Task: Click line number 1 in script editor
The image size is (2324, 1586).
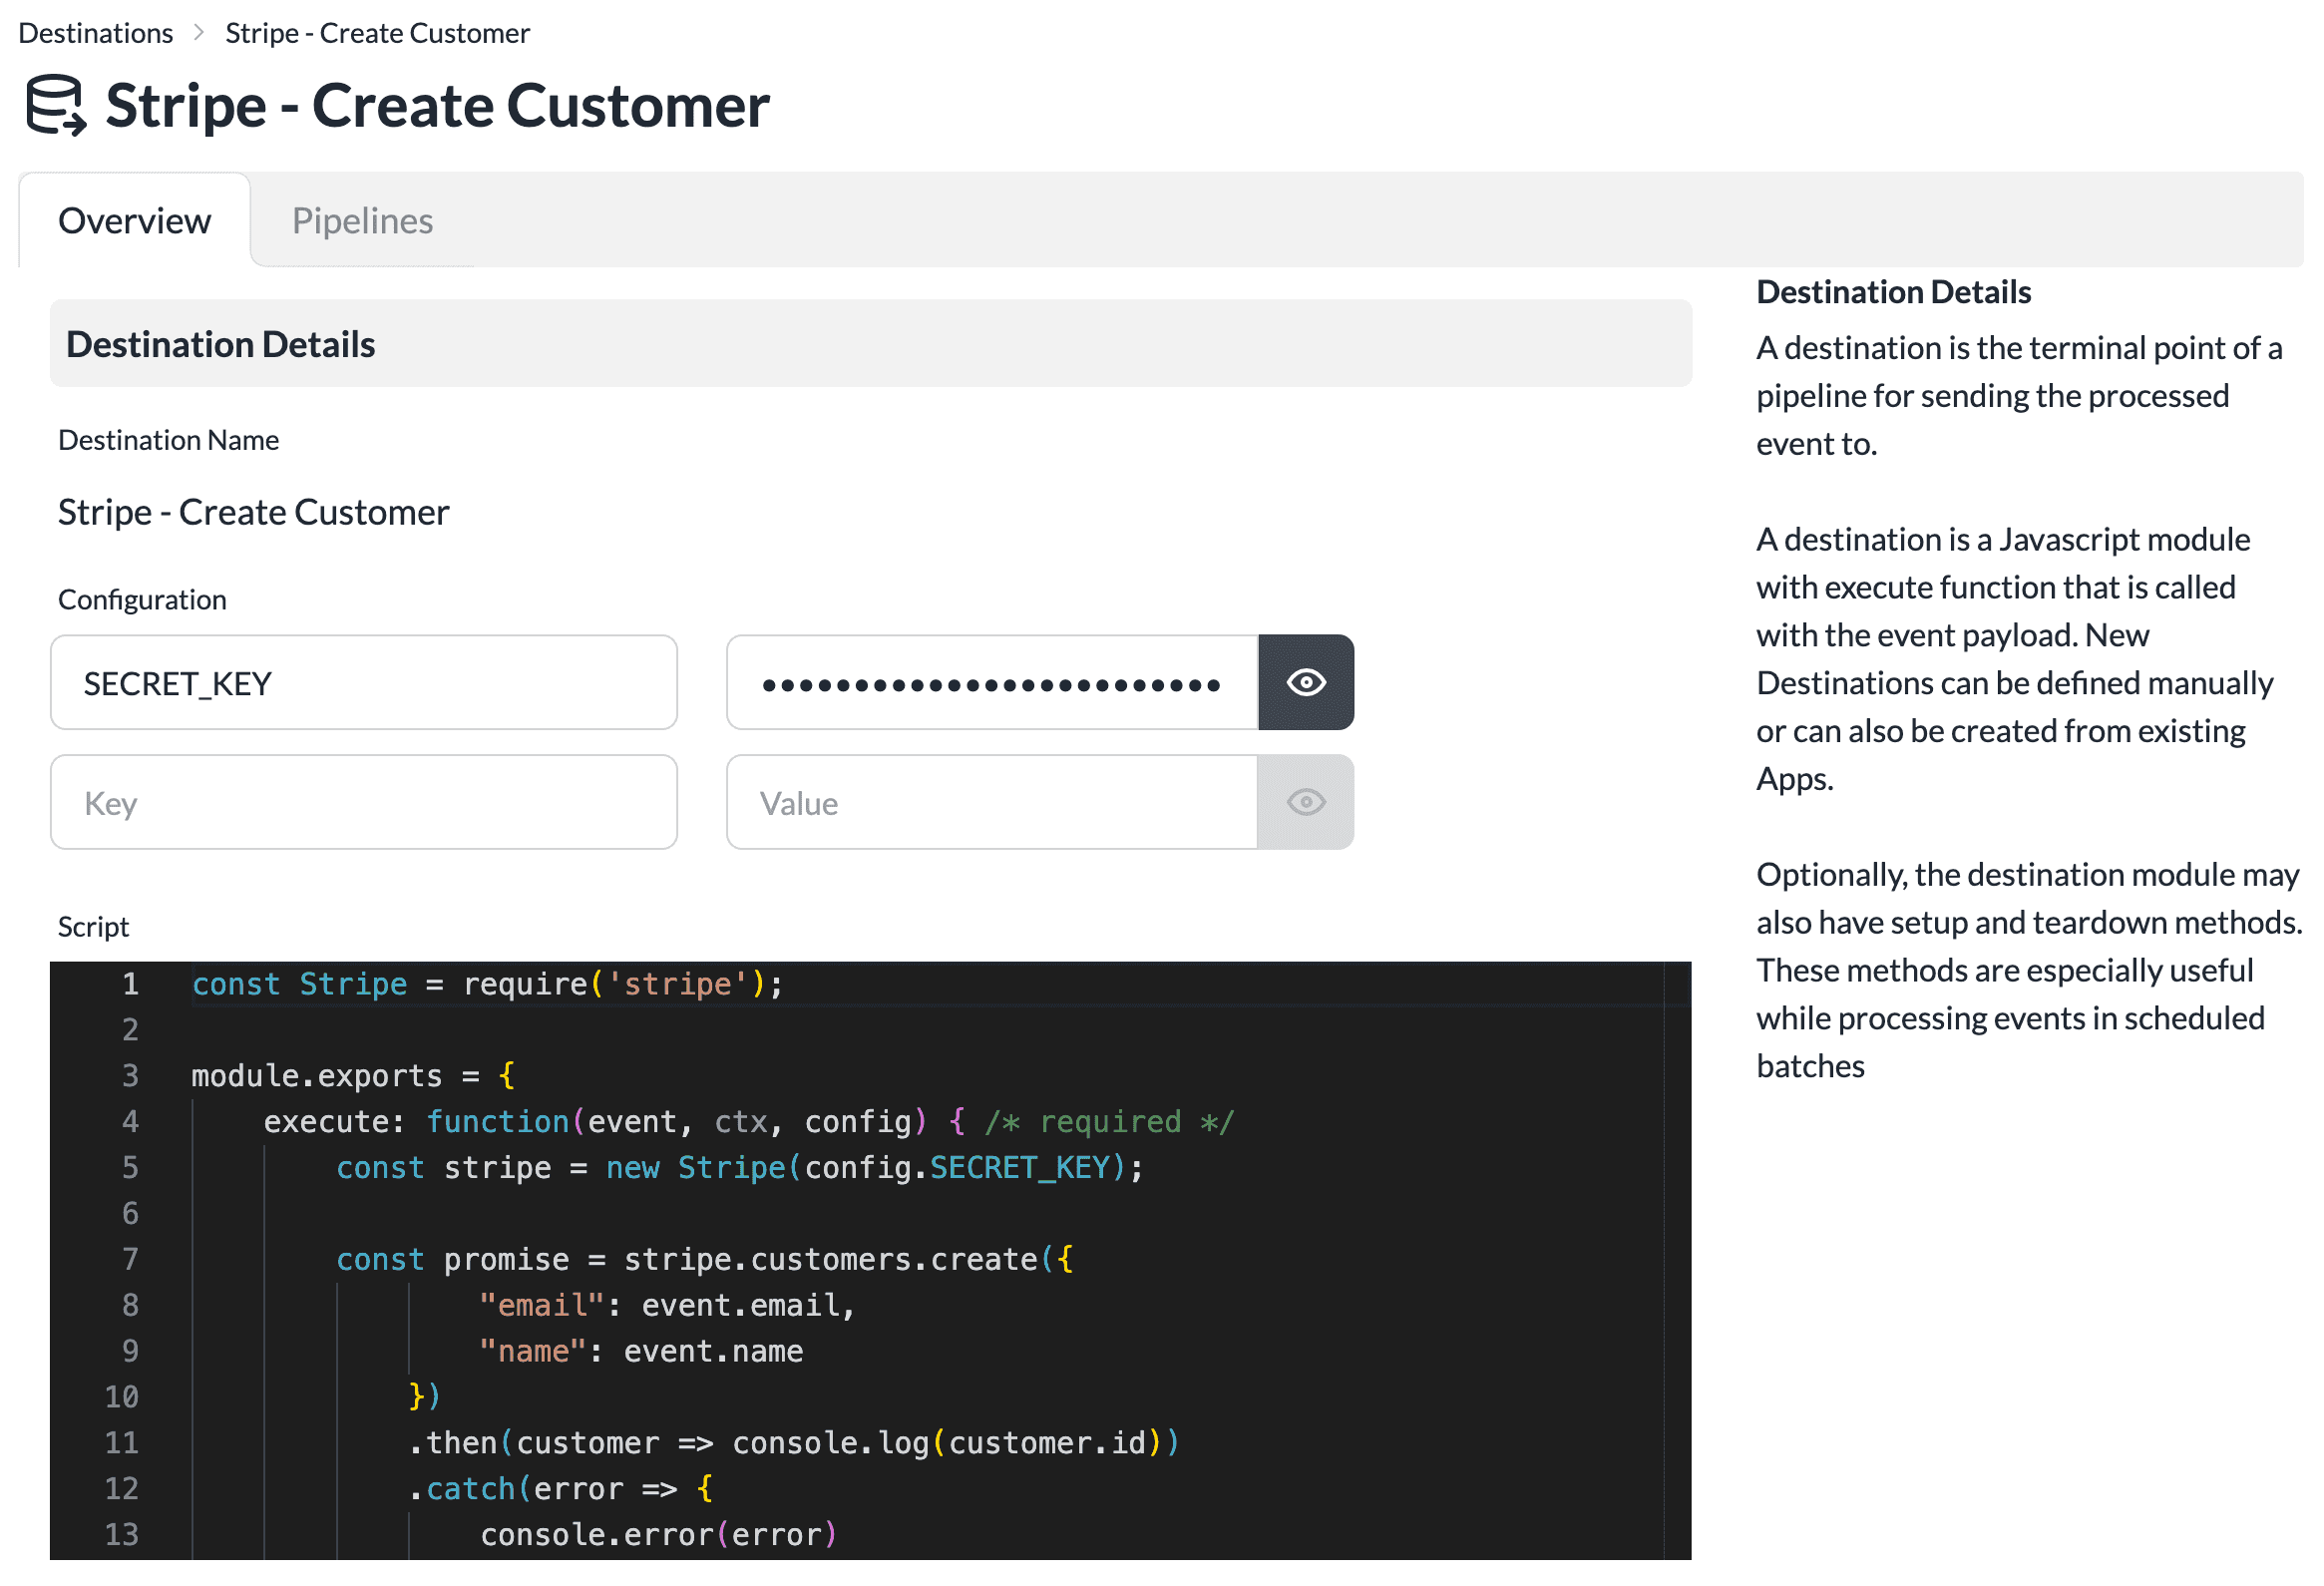Action: pyautogui.click(x=130, y=985)
